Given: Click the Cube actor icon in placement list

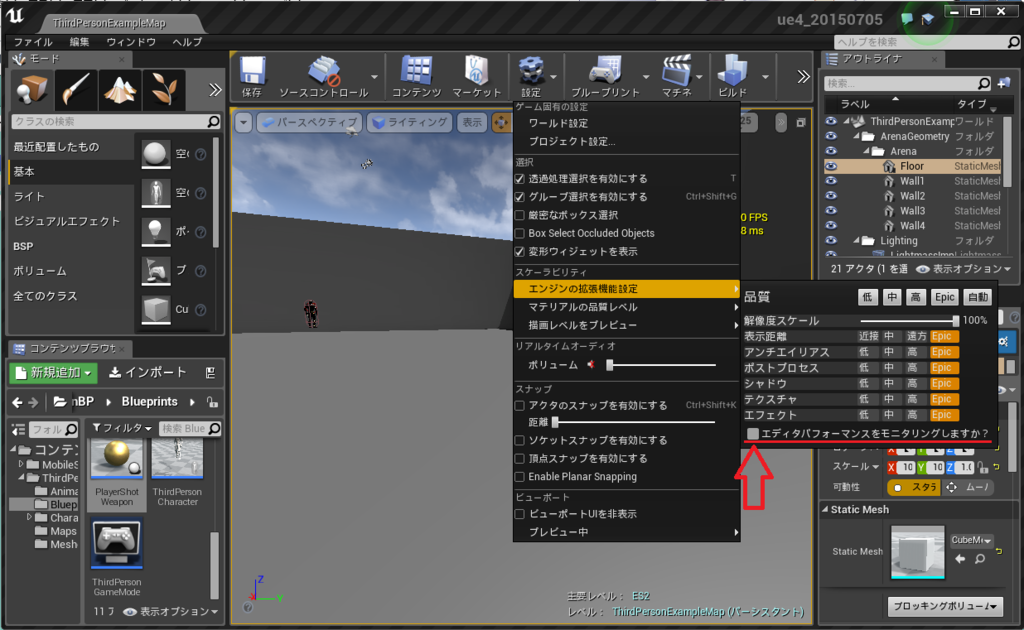Looking at the screenshot, I should 156,309.
